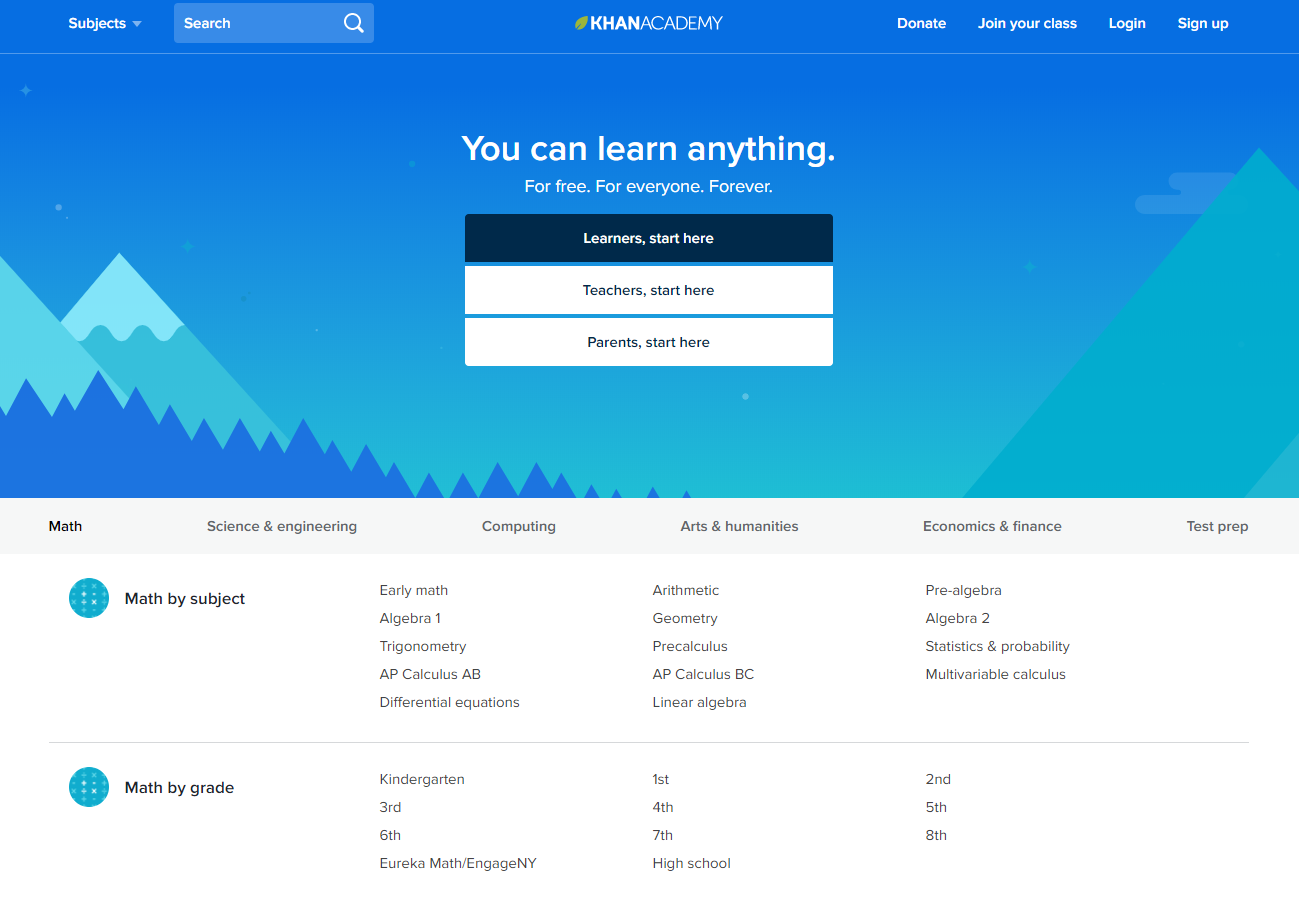The width and height of the screenshot is (1299, 903).
Task: Click Learners, start here button
Action: [649, 238]
